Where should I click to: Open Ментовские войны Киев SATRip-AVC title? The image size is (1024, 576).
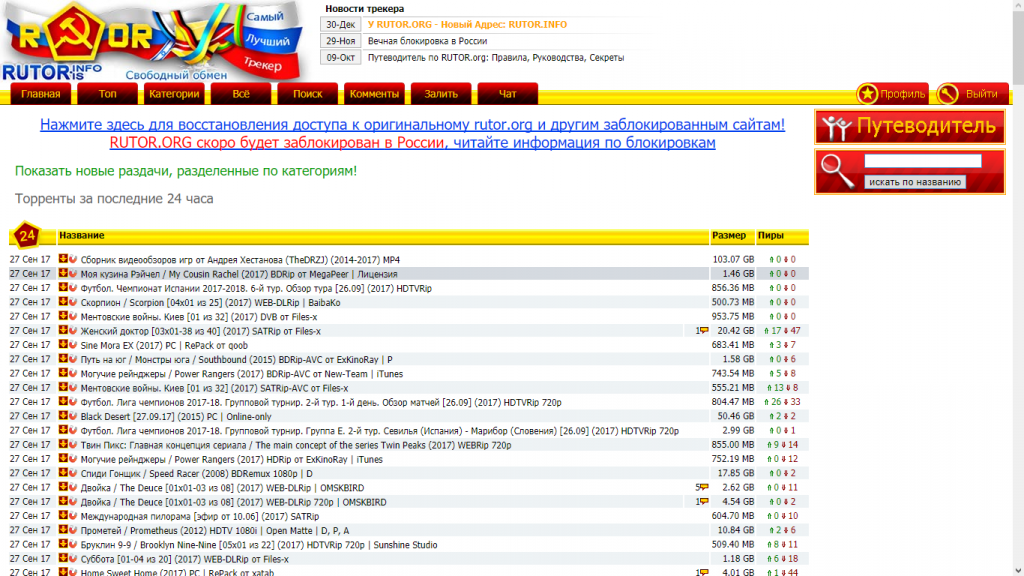click(214, 388)
